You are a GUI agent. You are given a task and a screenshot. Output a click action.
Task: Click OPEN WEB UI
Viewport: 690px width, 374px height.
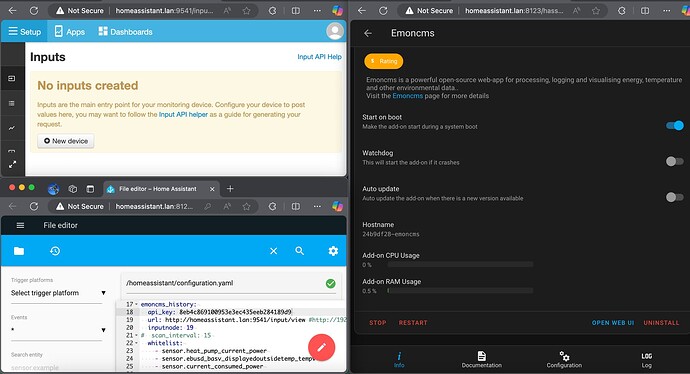pos(613,323)
